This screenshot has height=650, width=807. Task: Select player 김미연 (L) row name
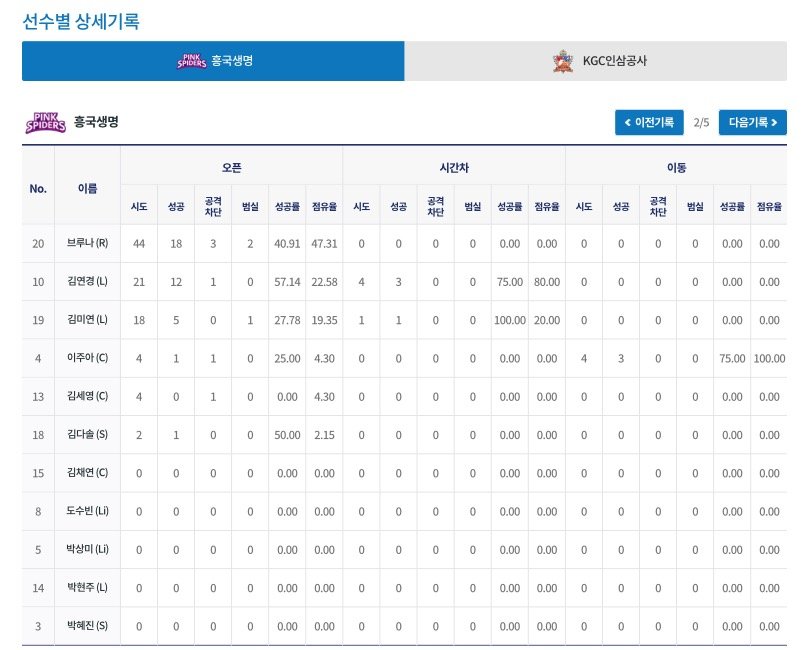pyautogui.click(x=87, y=320)
